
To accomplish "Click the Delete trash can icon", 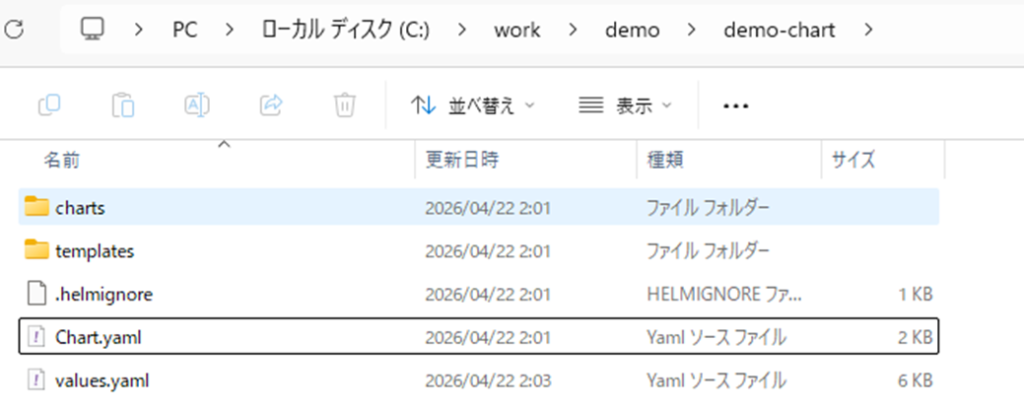I will tap(344, 105).
